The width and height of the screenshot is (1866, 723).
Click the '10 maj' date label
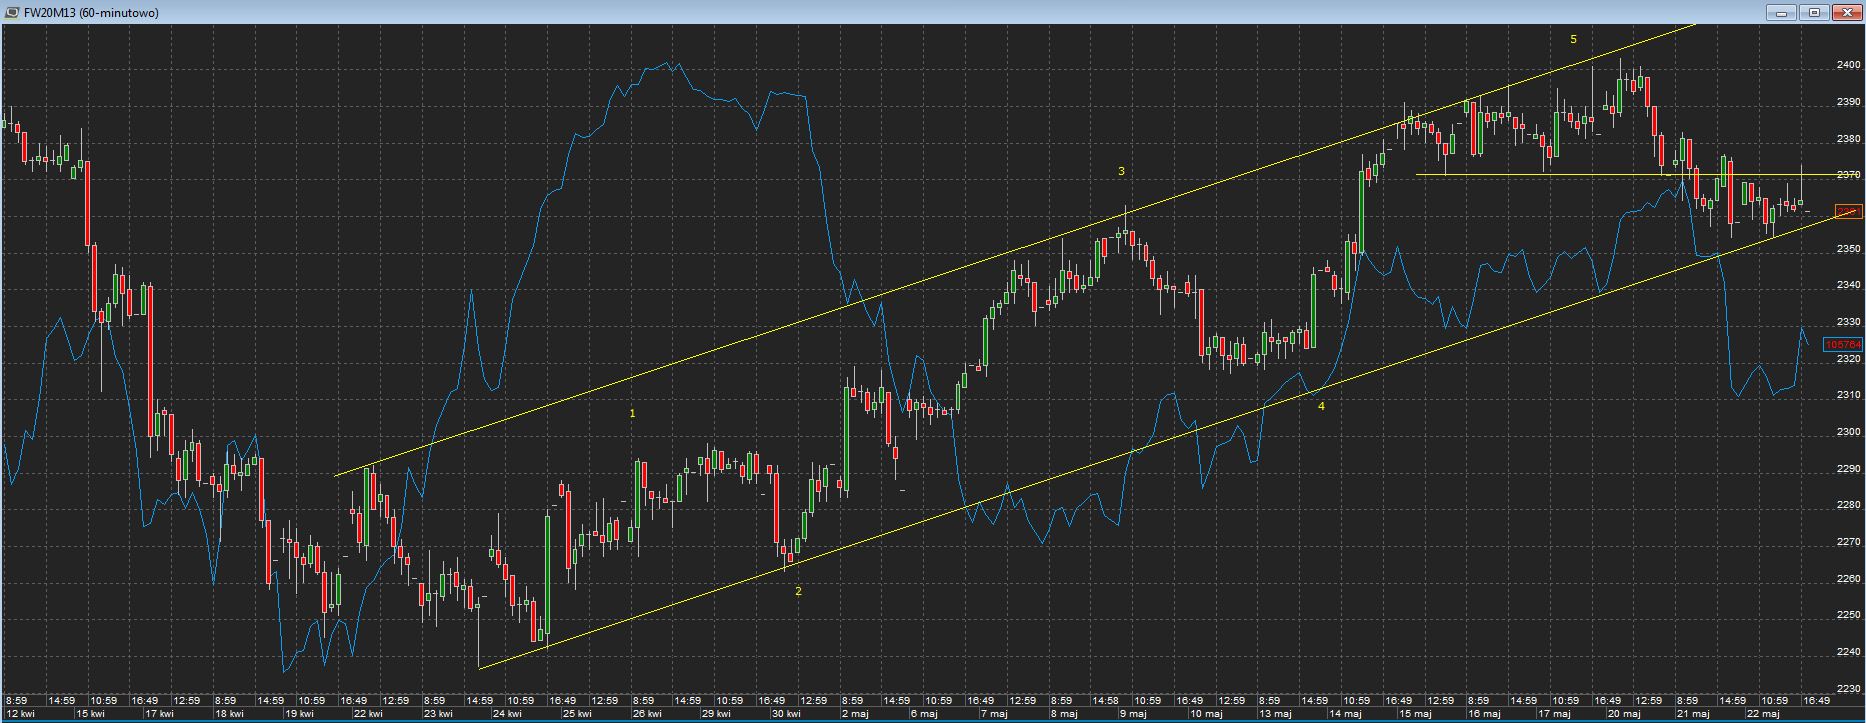click(x=1206, y=714)
